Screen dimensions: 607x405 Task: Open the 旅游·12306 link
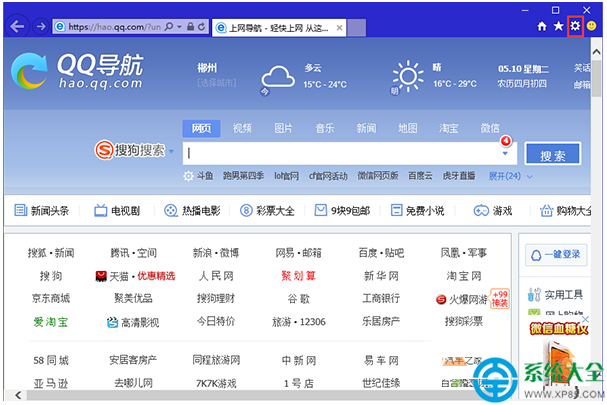click(x=299, y=322)
